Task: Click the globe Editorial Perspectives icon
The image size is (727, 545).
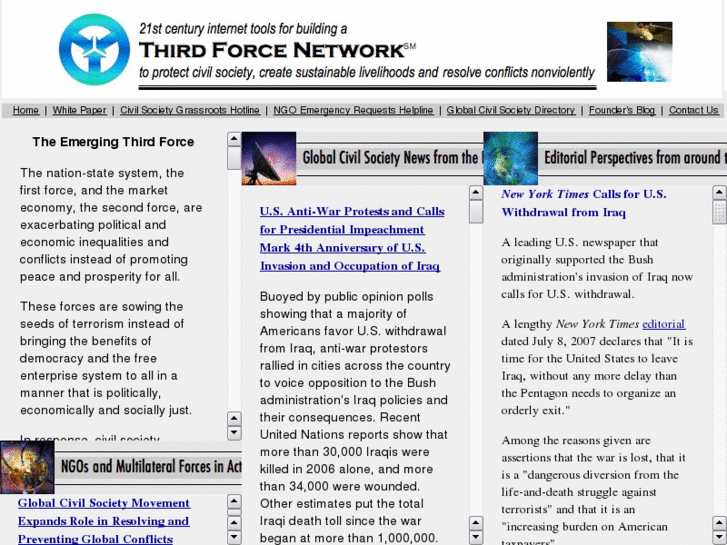Action: (x=510, y=159)
